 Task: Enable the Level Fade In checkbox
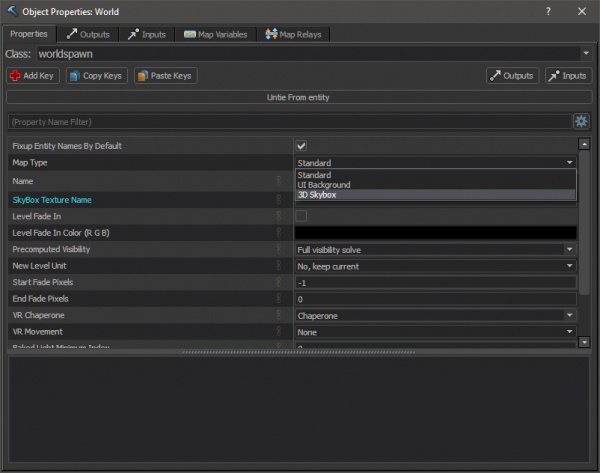click(x=301, y=216)
